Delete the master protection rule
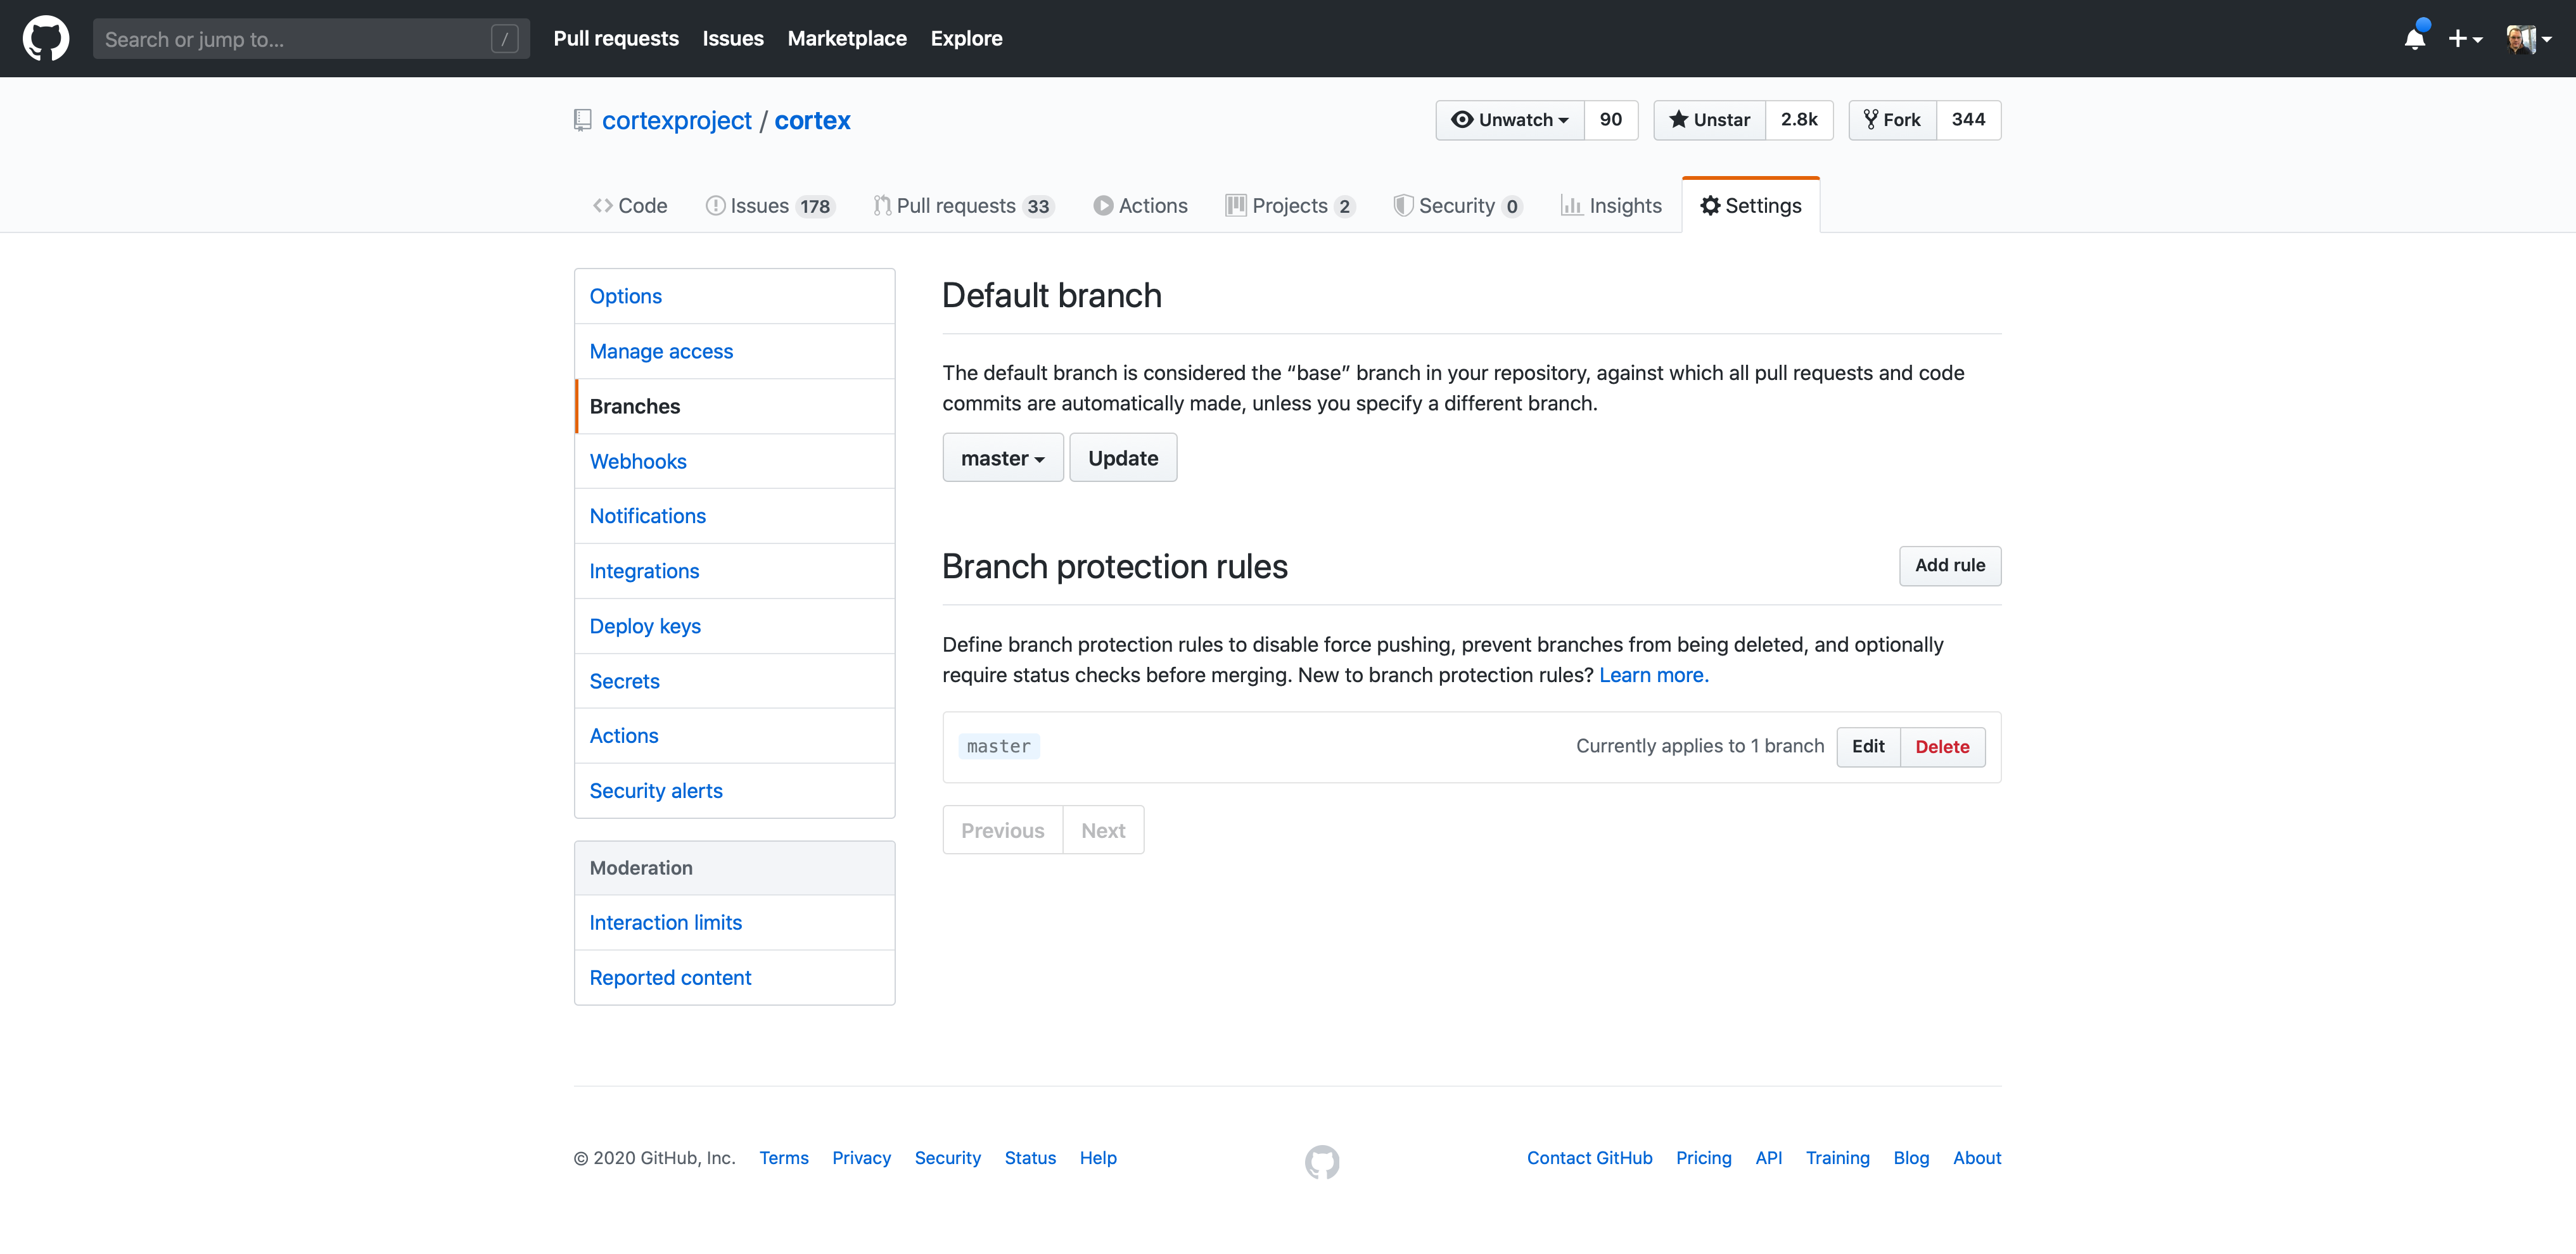 pos(1941,747)
